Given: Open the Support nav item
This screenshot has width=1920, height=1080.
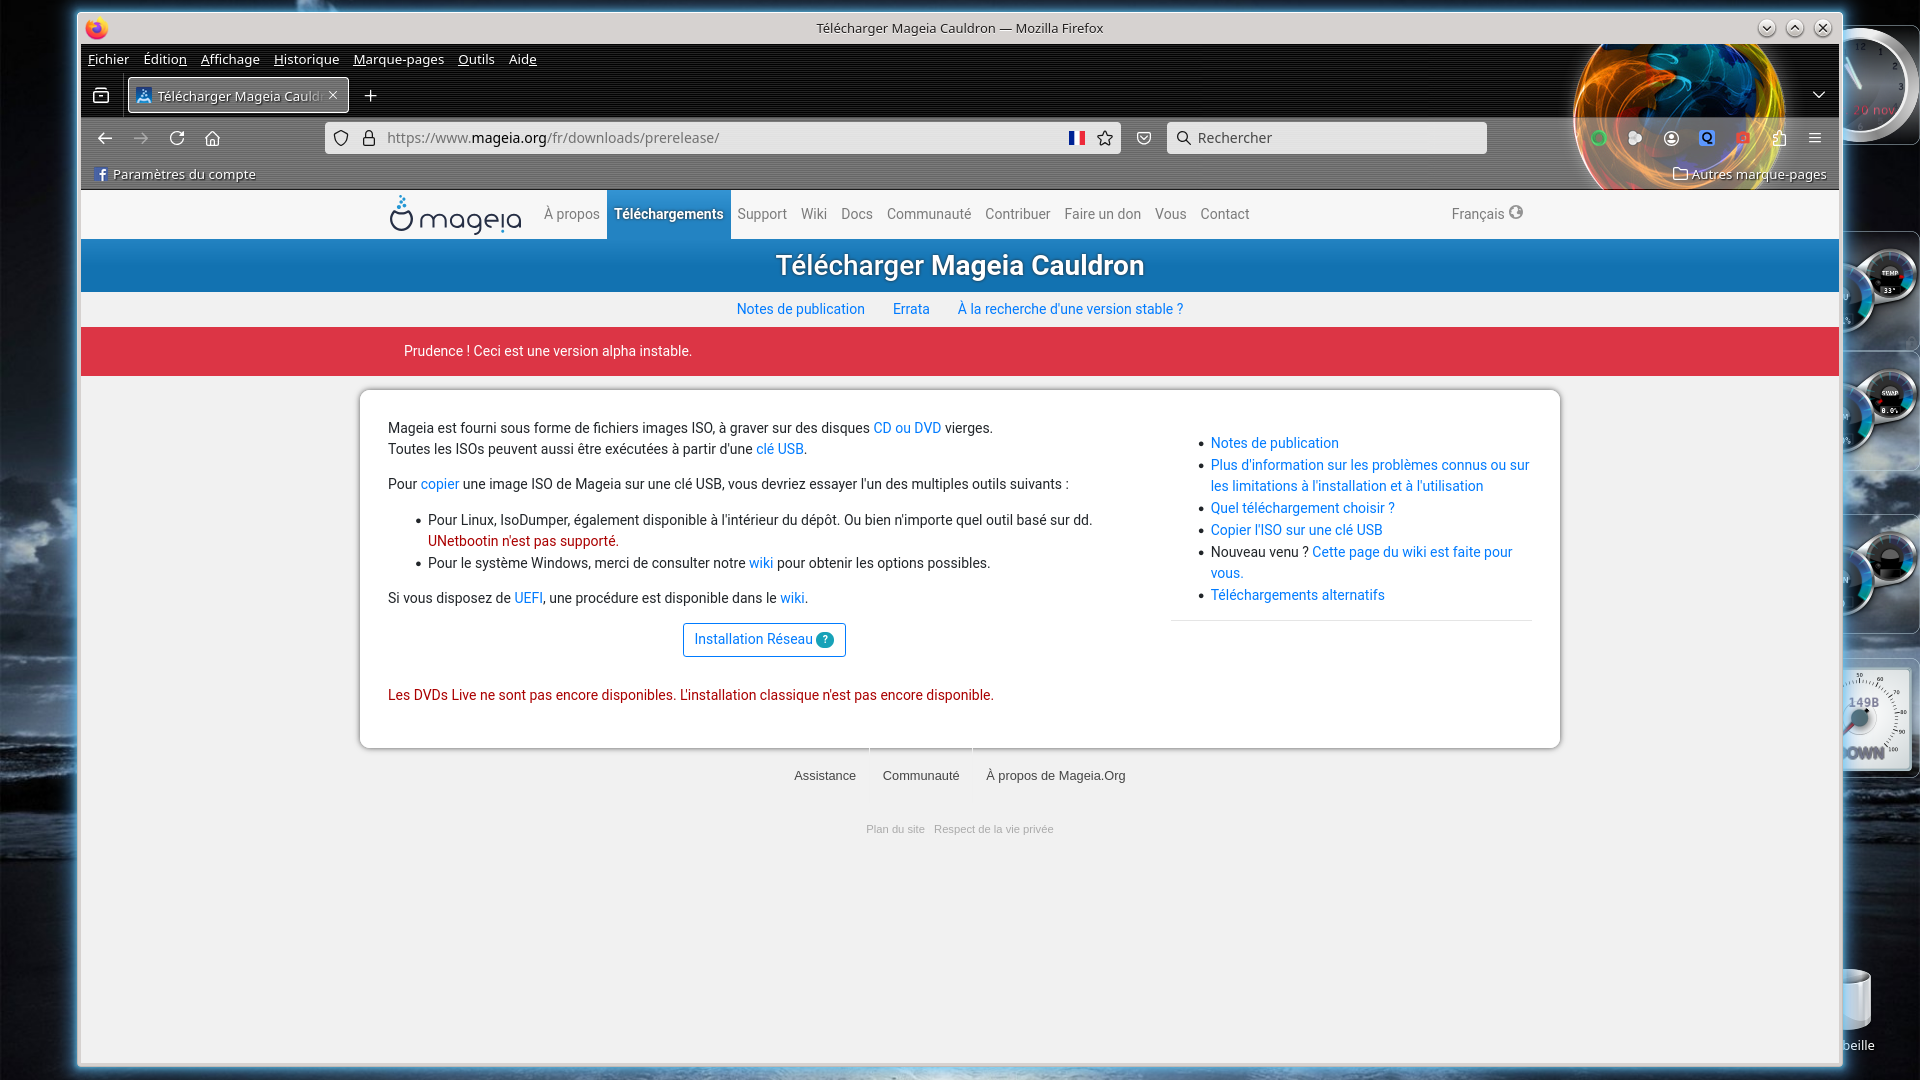Looking at the screenshot, I should (762, 214).
